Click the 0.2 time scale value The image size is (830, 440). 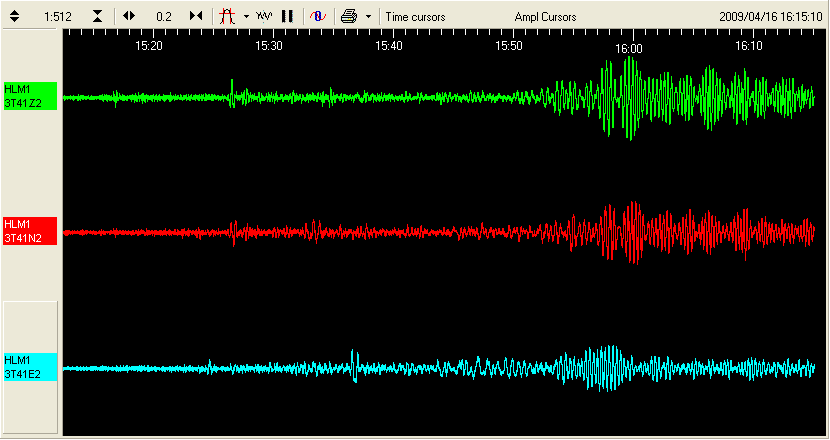click(x=163, y=17)
